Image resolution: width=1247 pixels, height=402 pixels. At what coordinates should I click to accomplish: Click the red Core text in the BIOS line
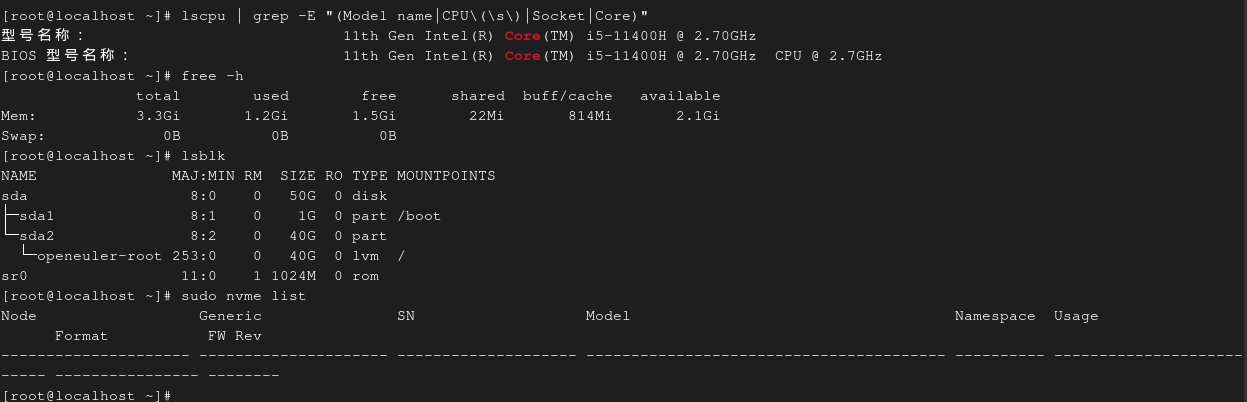click(x=522, y=56)
